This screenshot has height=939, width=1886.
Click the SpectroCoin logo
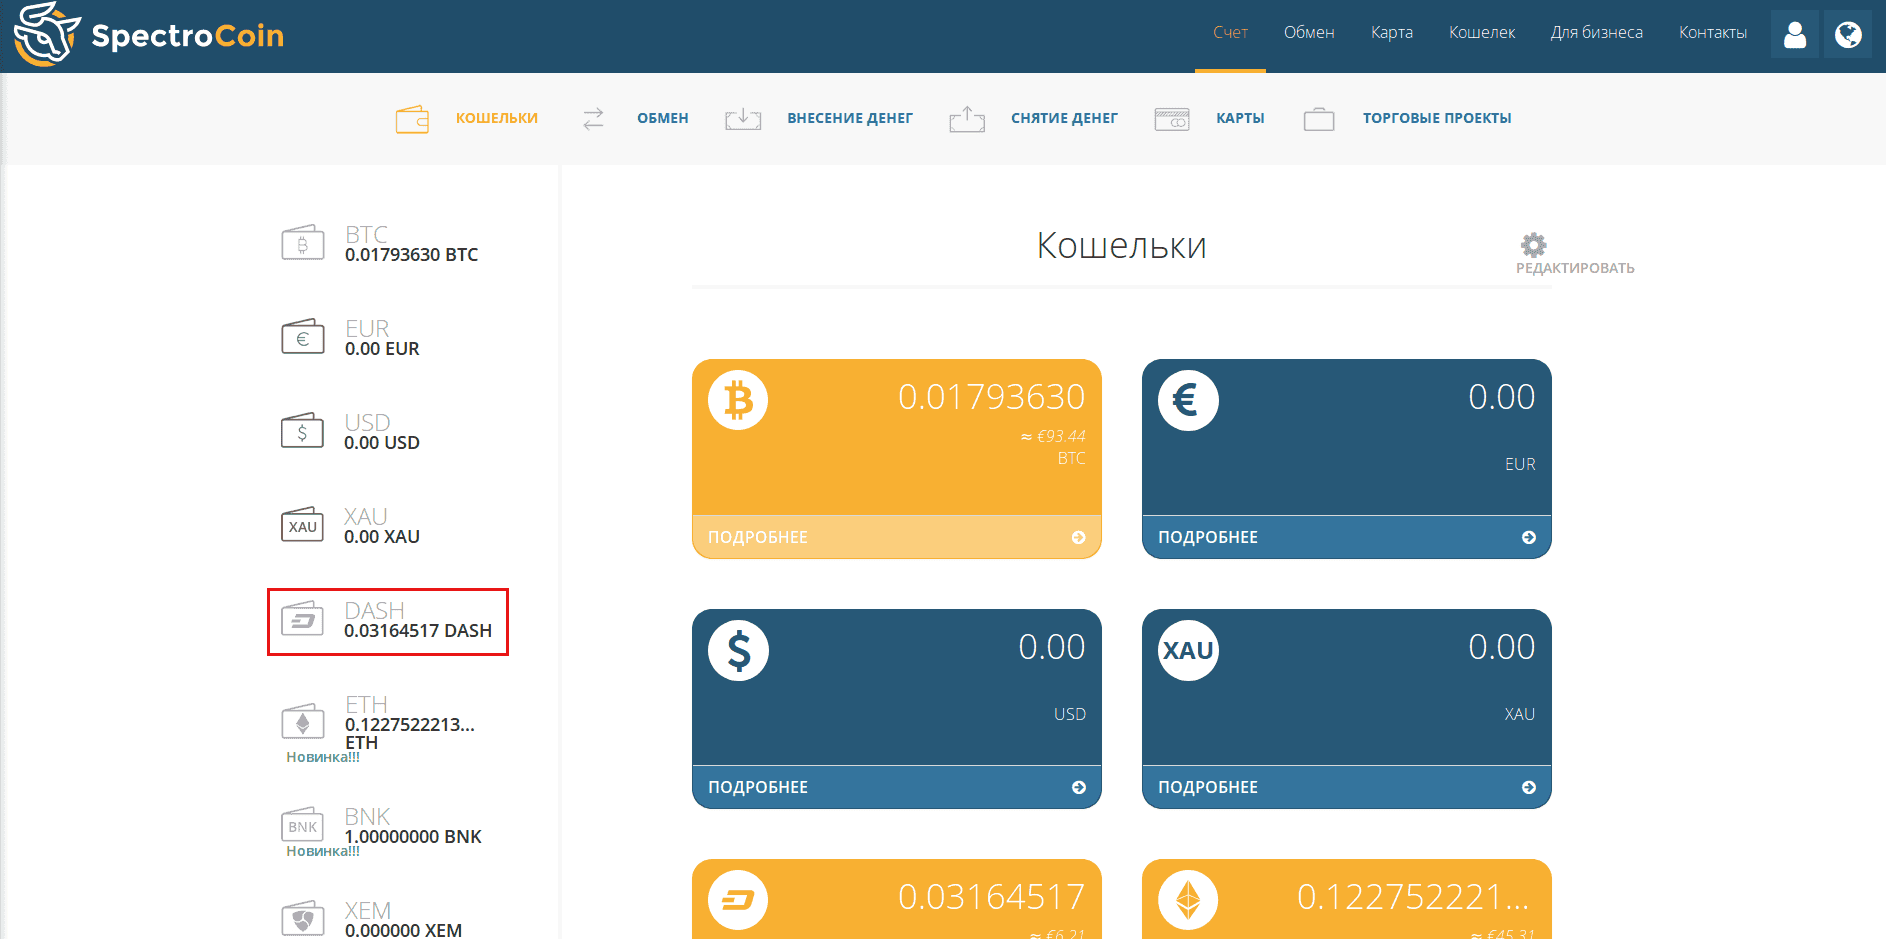pos(149,35)
